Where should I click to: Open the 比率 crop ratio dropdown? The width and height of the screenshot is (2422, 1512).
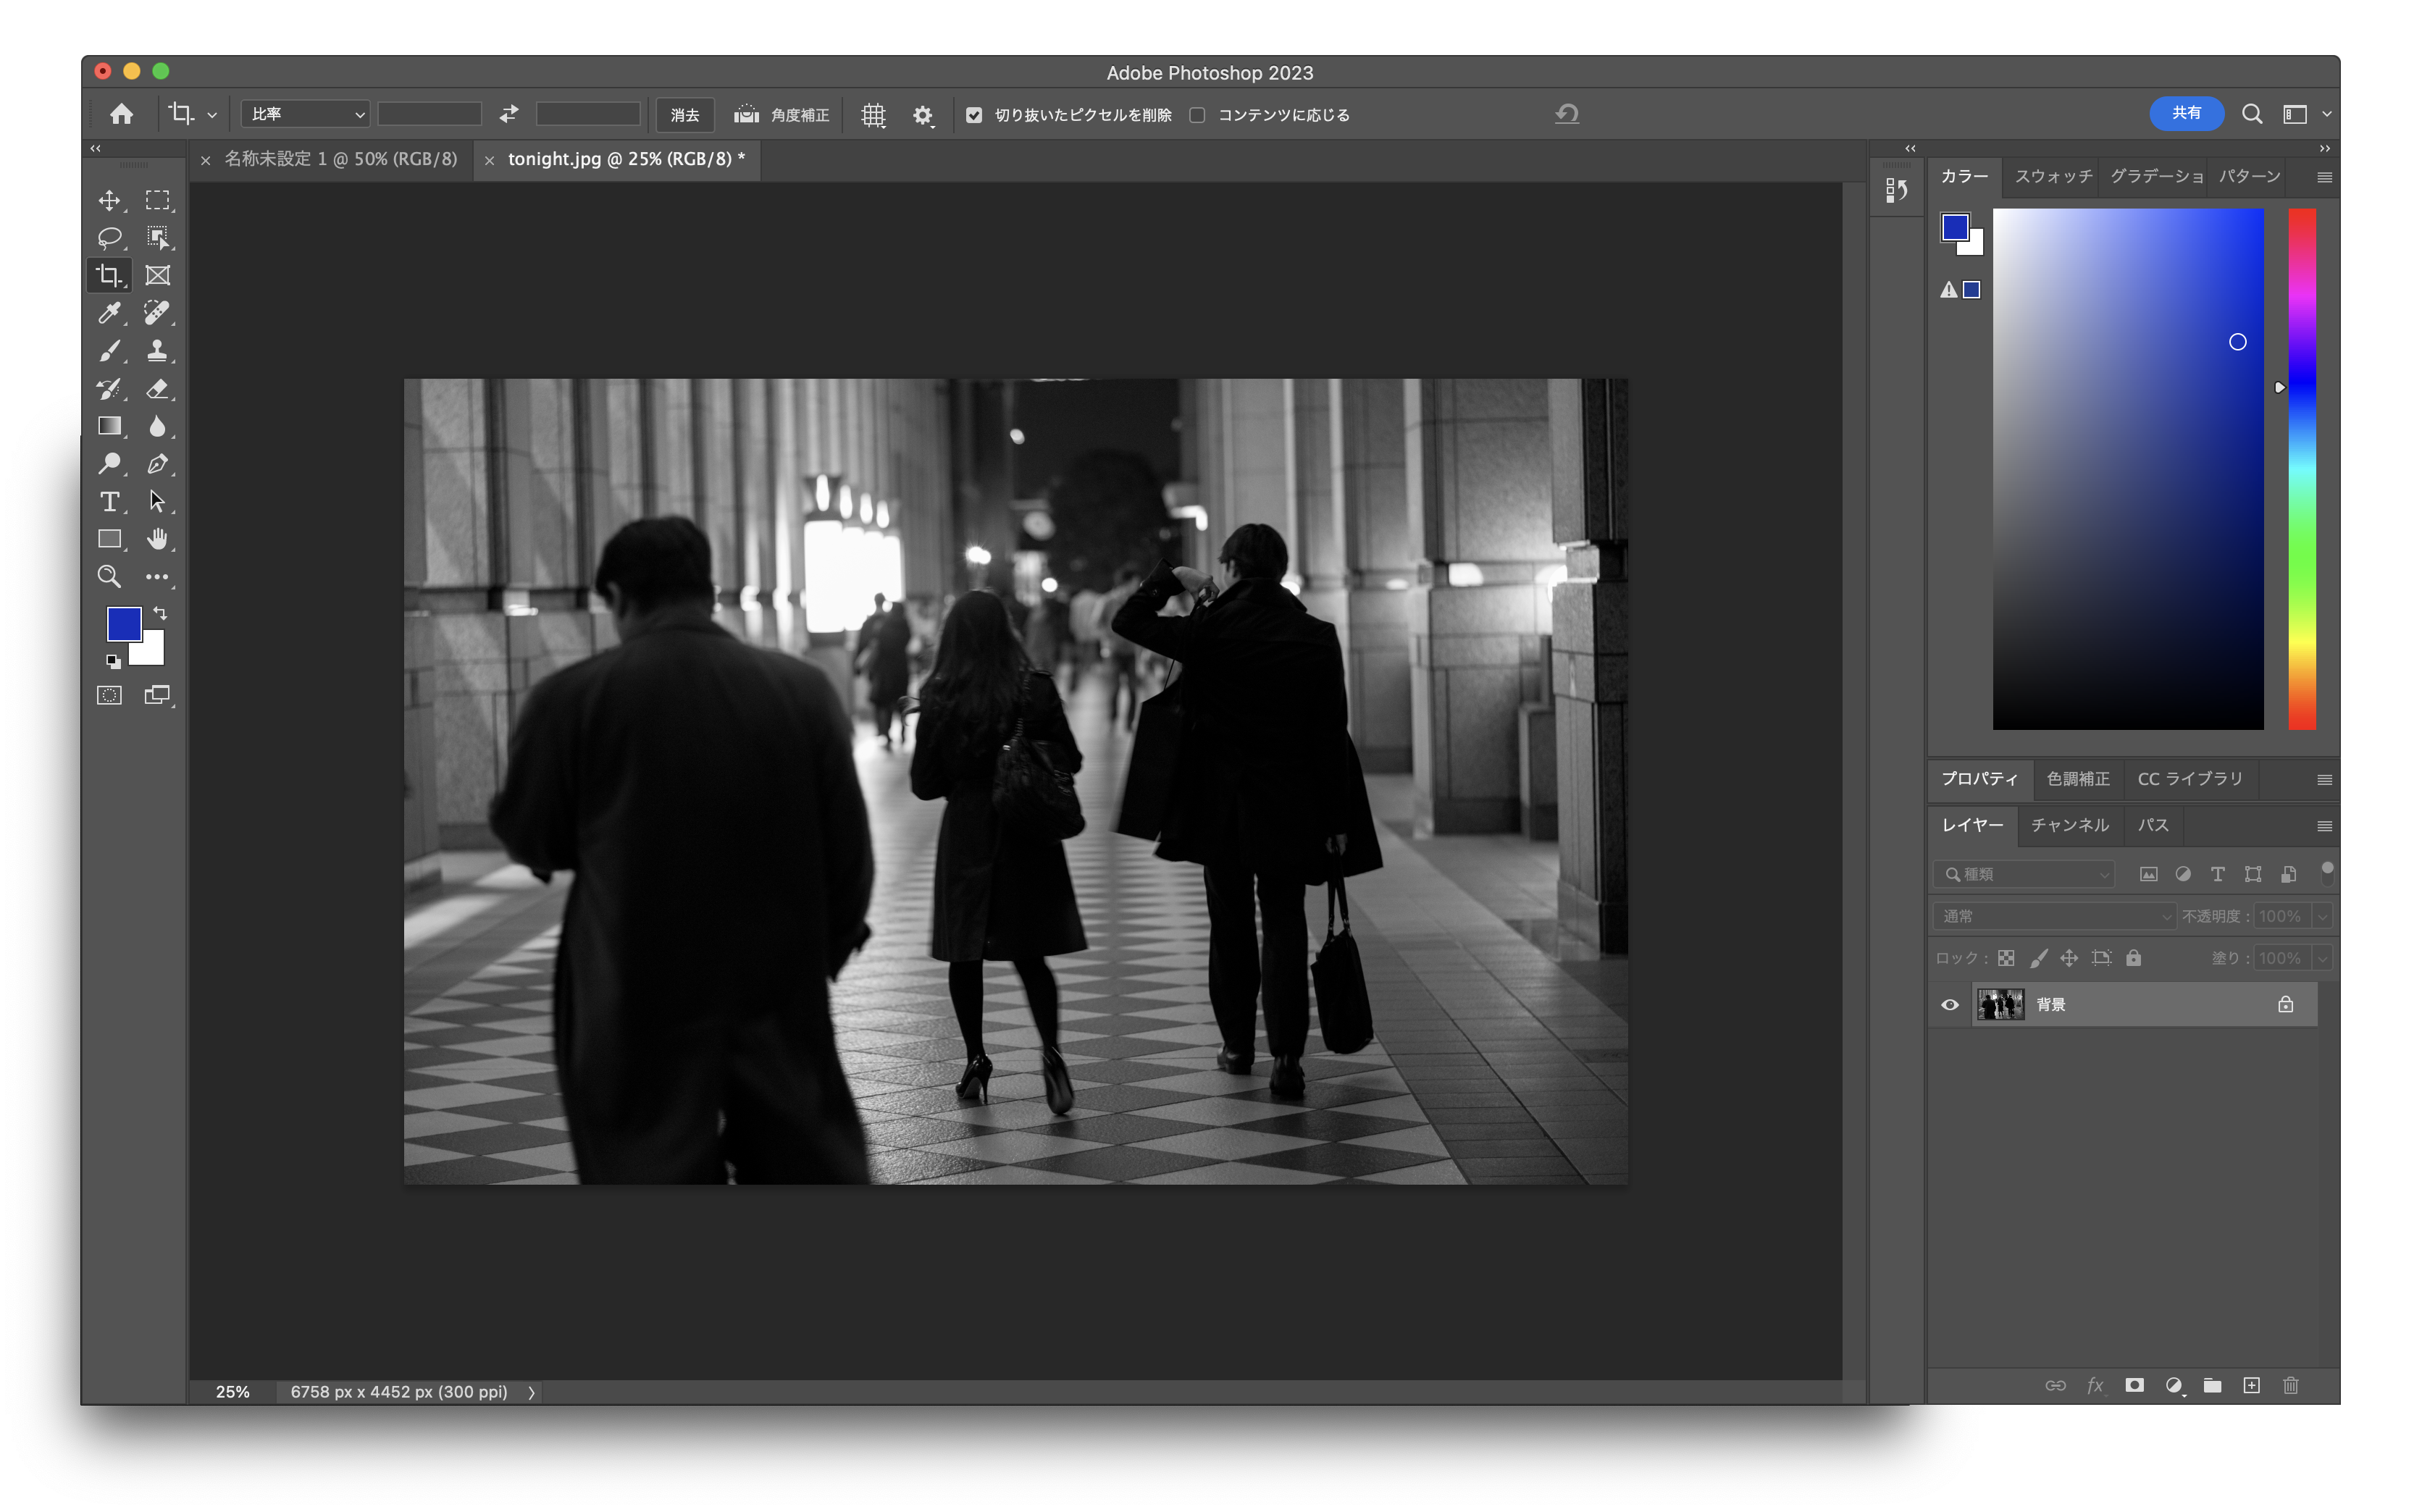tap(305, 114)
